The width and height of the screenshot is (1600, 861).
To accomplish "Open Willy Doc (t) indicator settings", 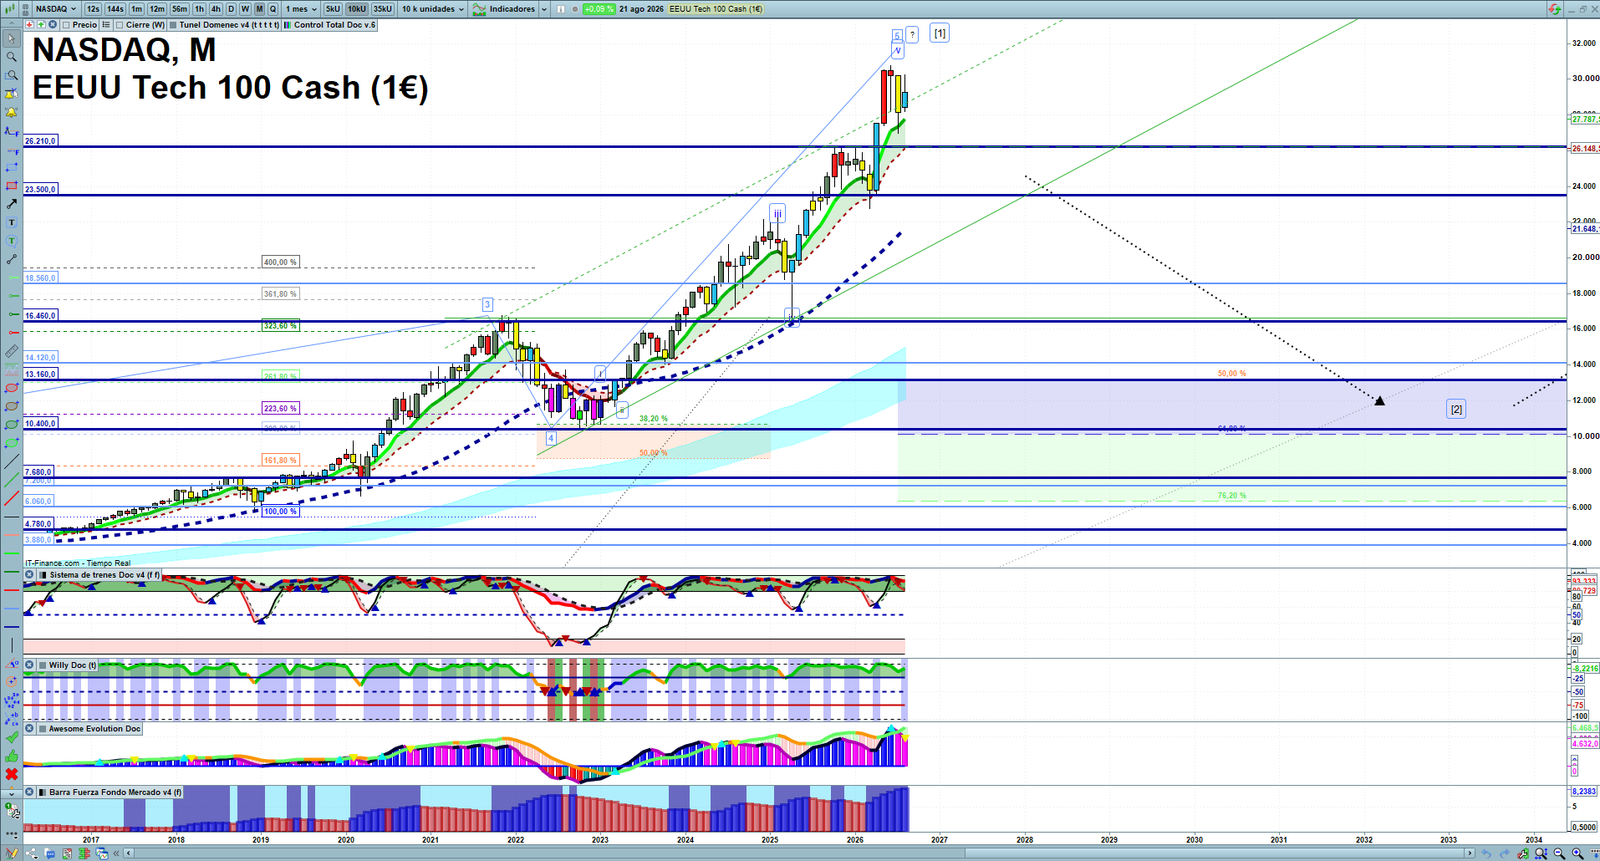I will point(68,665).
